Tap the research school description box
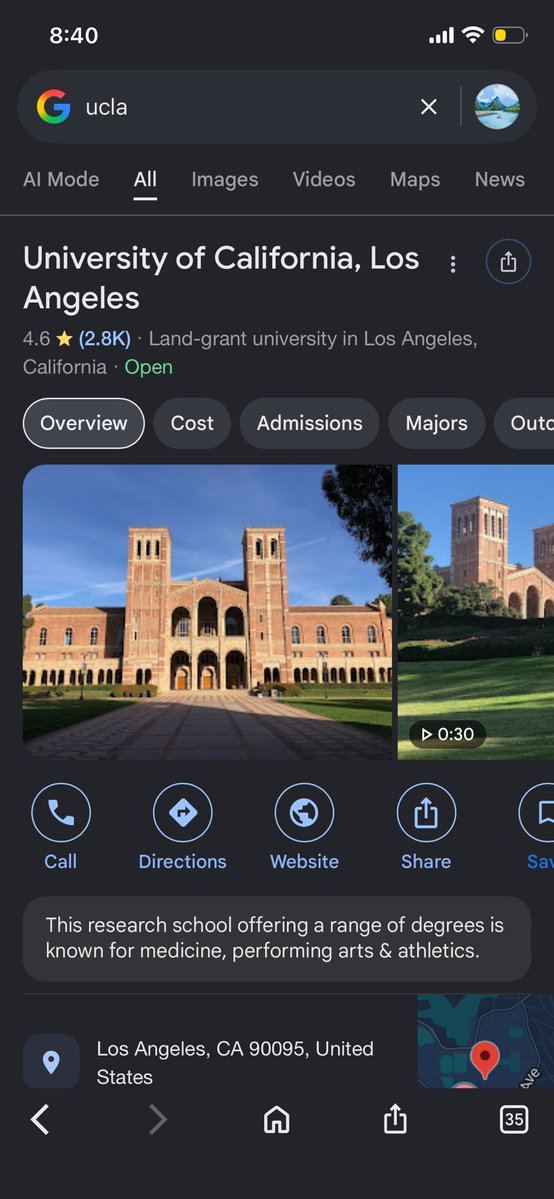Screen dimensions: 554x1199 [276, 939]
